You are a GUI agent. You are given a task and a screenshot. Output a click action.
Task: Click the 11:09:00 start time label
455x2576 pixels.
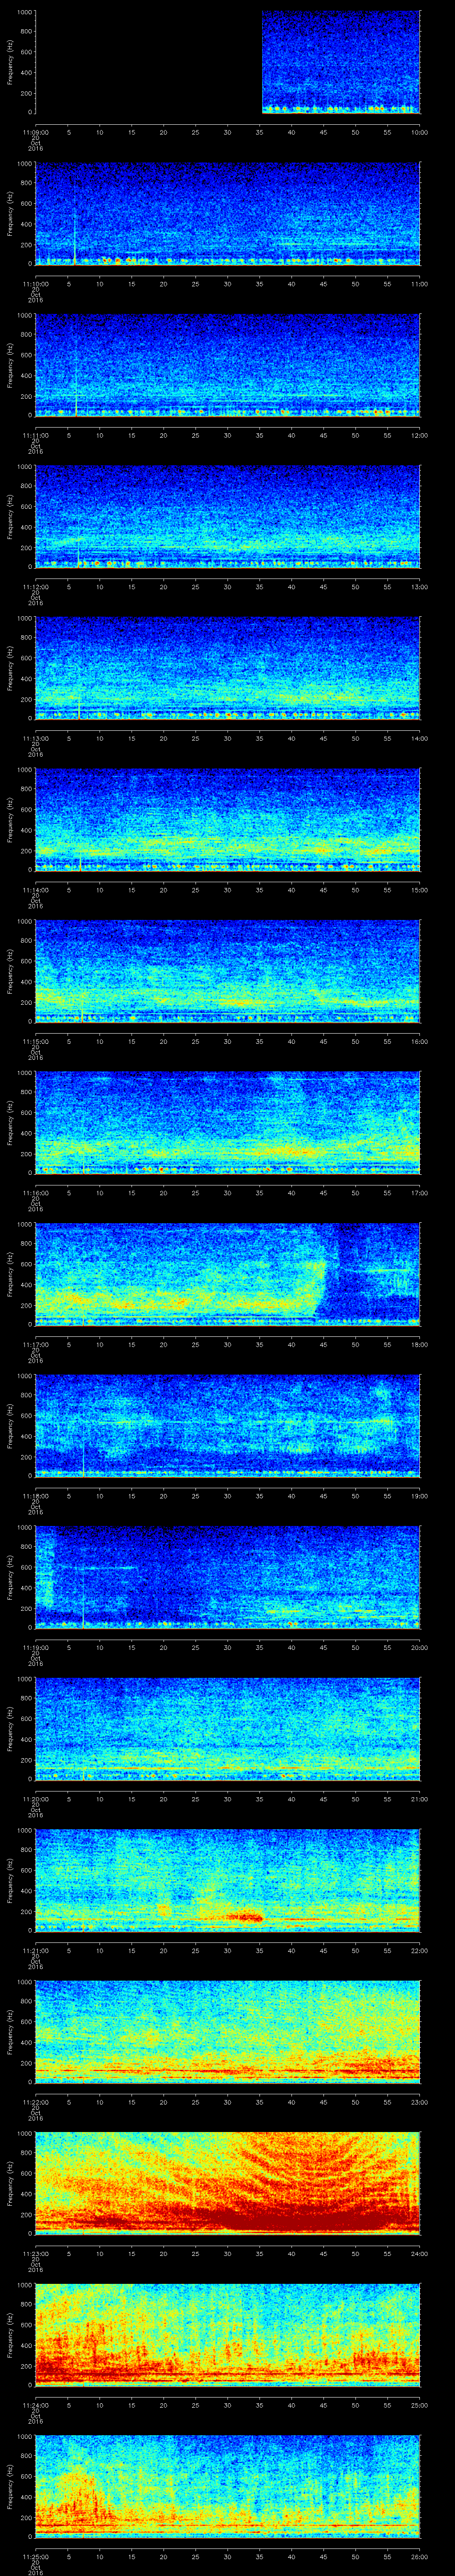tap(36, 132)
